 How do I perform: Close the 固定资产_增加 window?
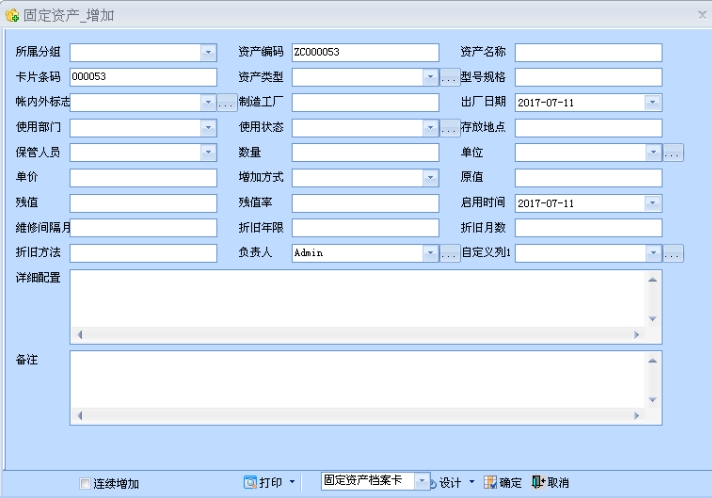702,15
